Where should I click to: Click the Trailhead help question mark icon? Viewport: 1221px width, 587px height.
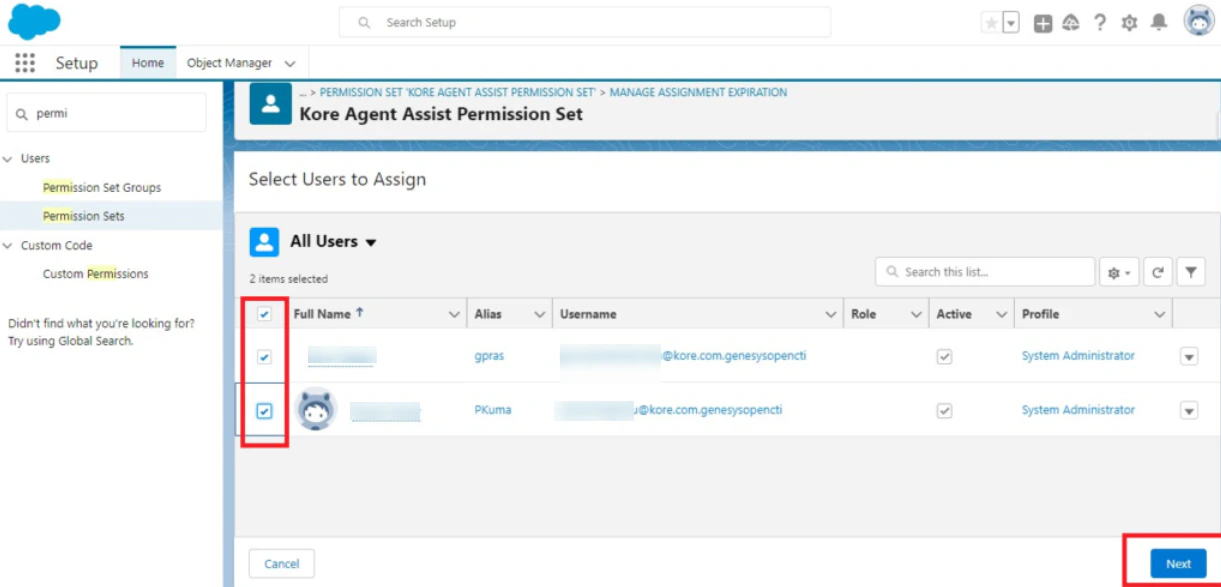click(x=1100, y=22)
